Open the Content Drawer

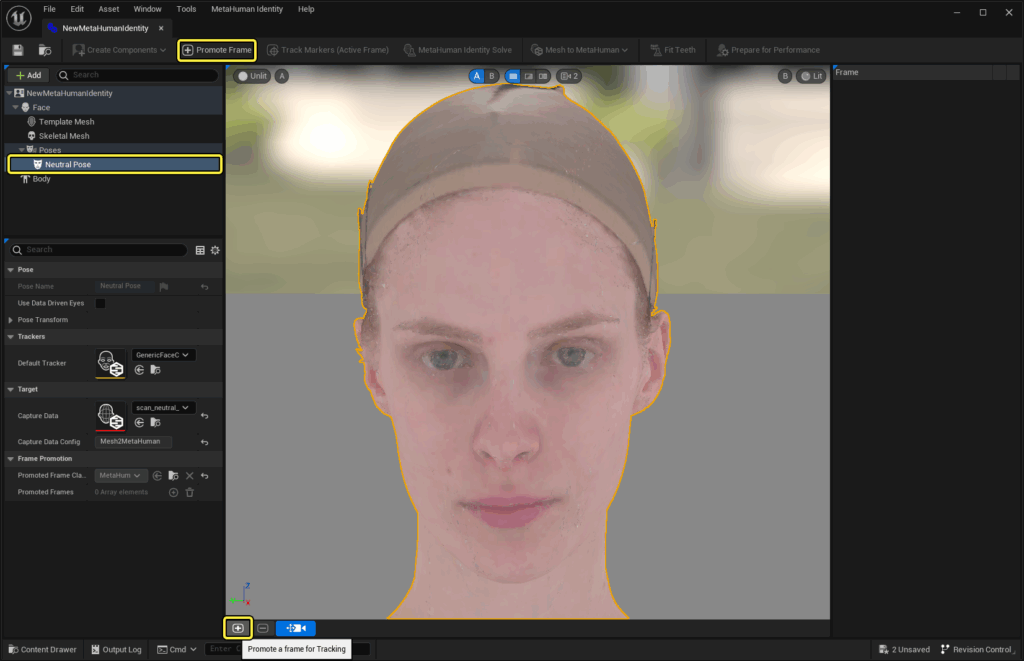[41, 649]
